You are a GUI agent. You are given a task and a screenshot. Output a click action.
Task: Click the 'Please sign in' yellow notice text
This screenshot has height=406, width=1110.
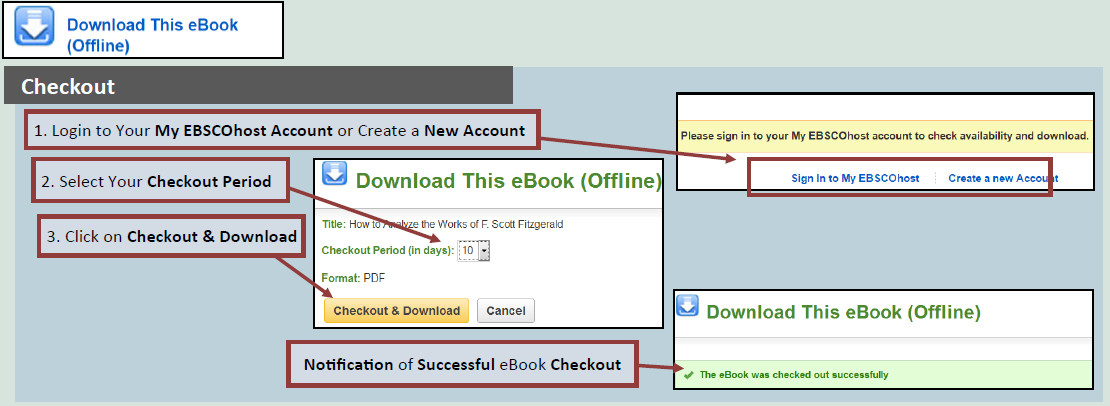coord(883,136)
